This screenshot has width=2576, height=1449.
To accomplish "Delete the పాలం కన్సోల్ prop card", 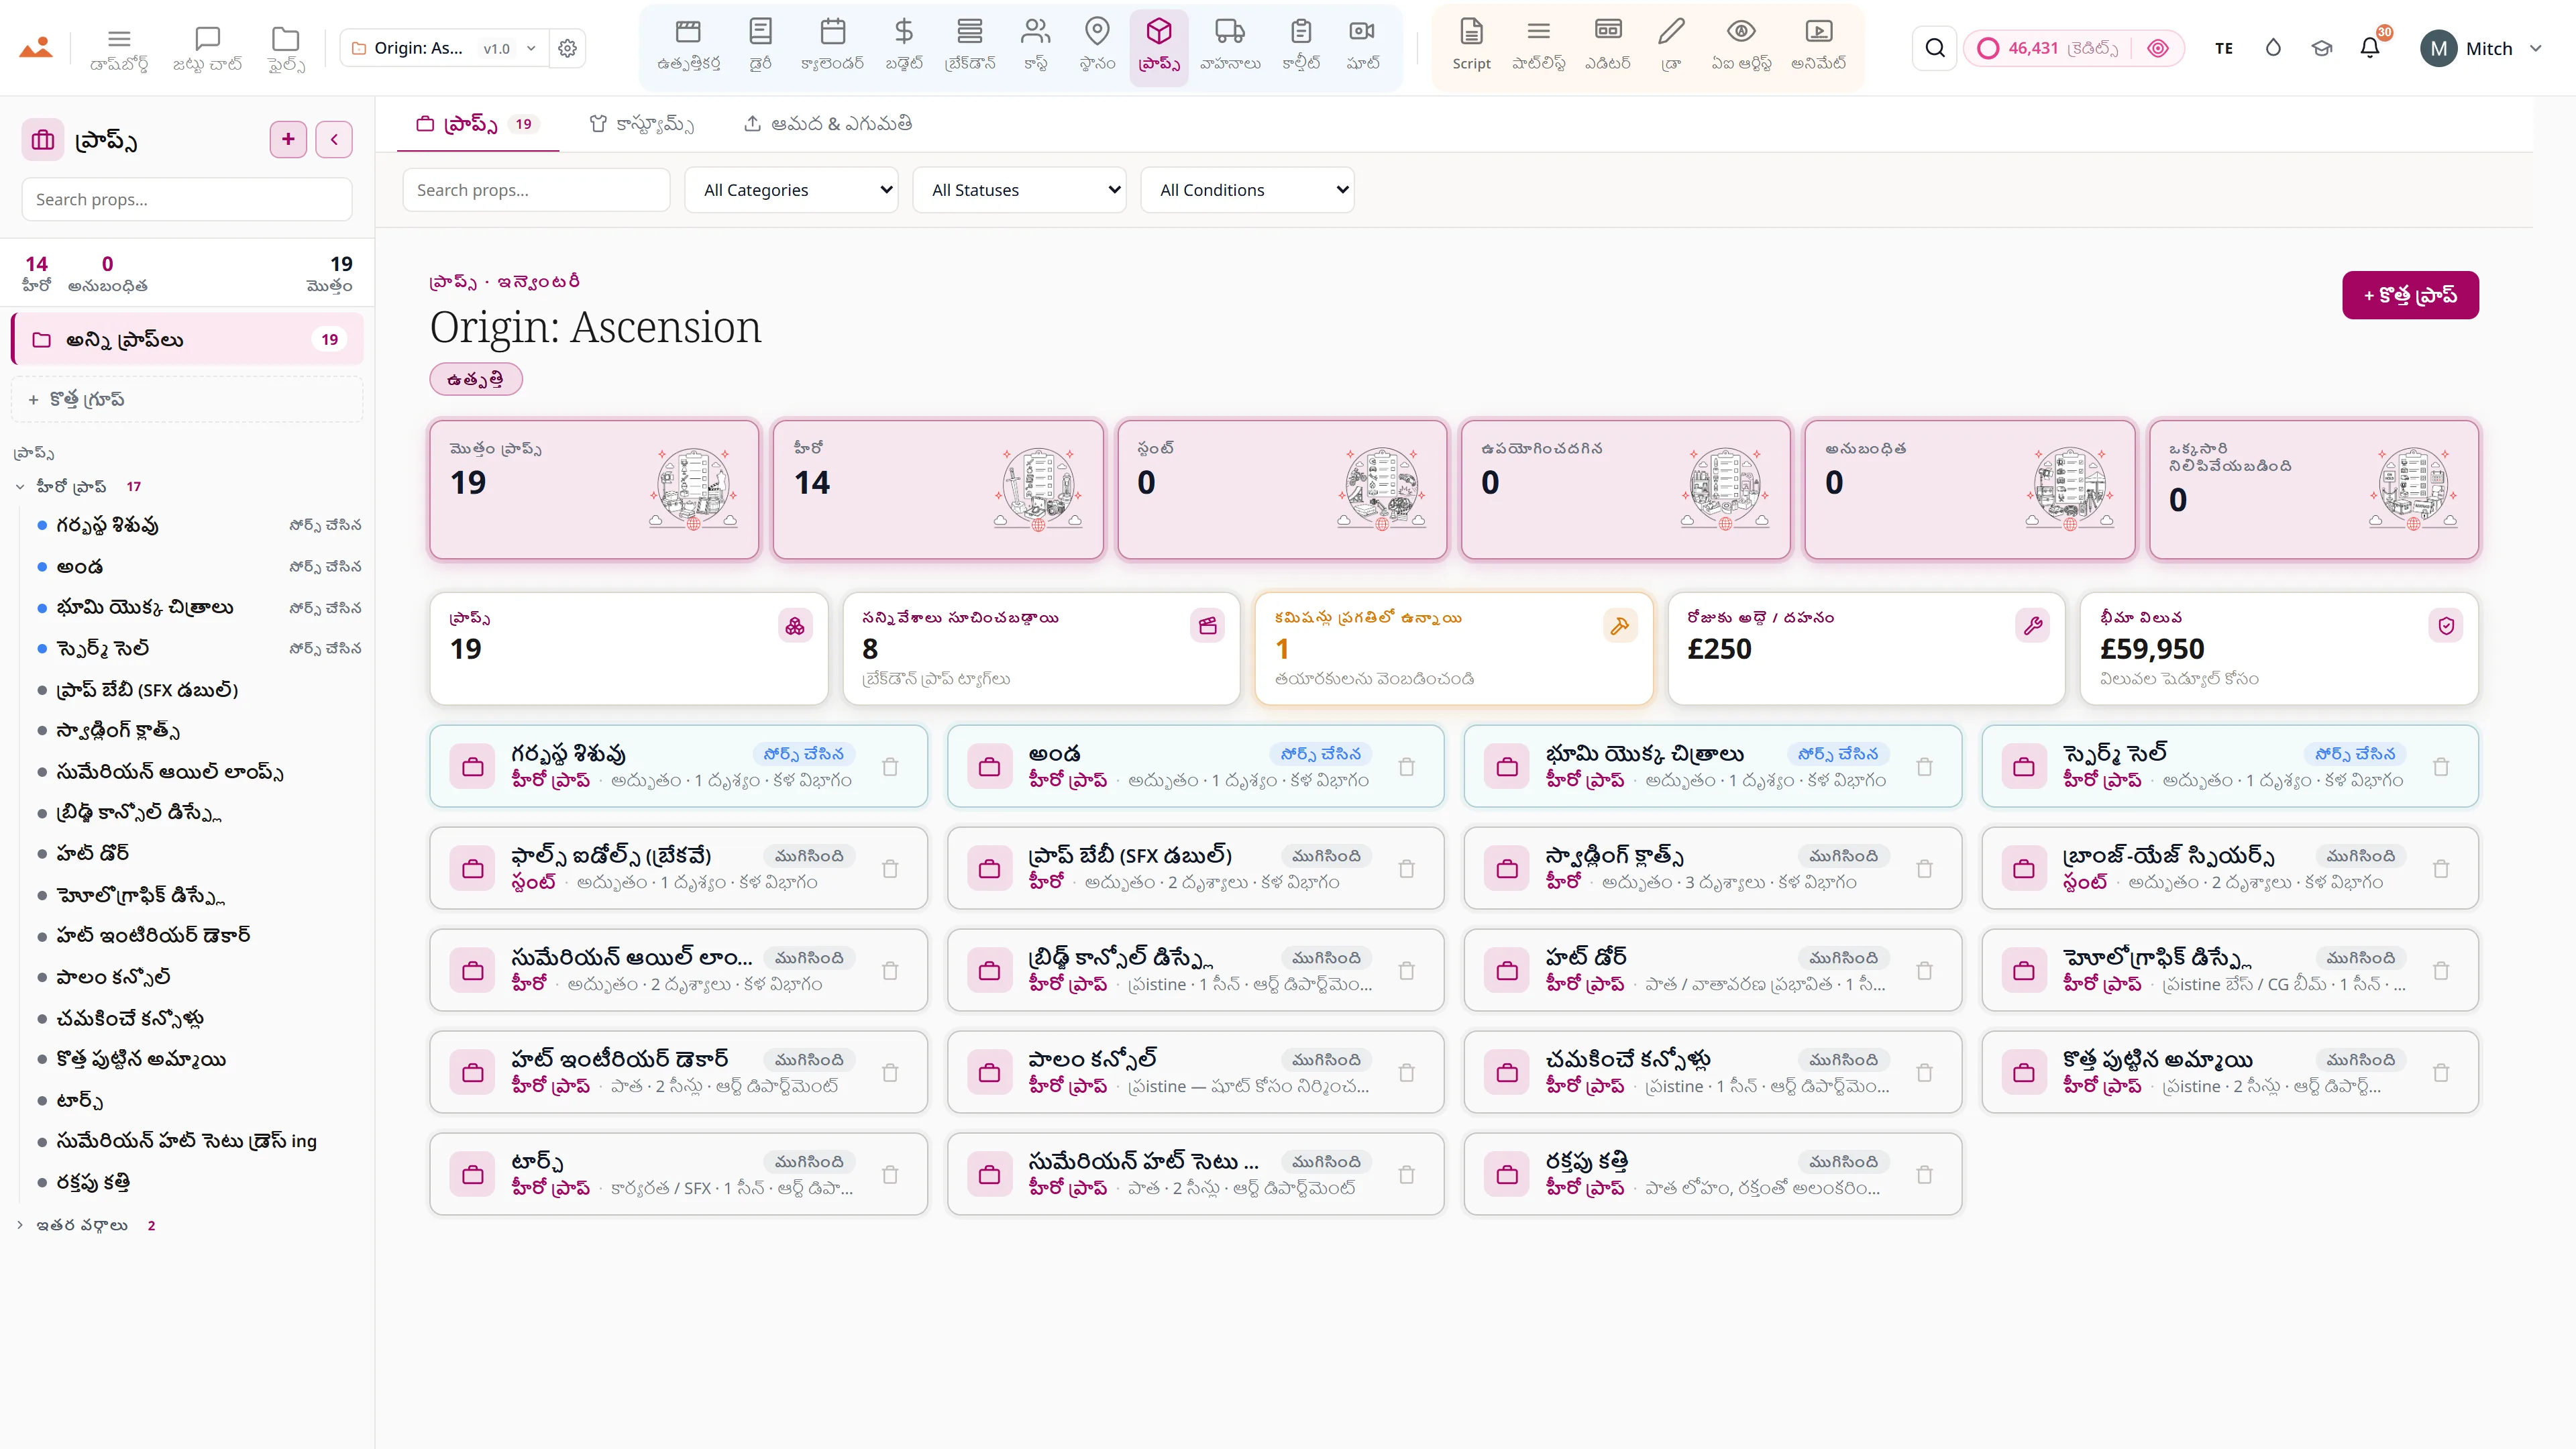I will coord(1407,1073).
